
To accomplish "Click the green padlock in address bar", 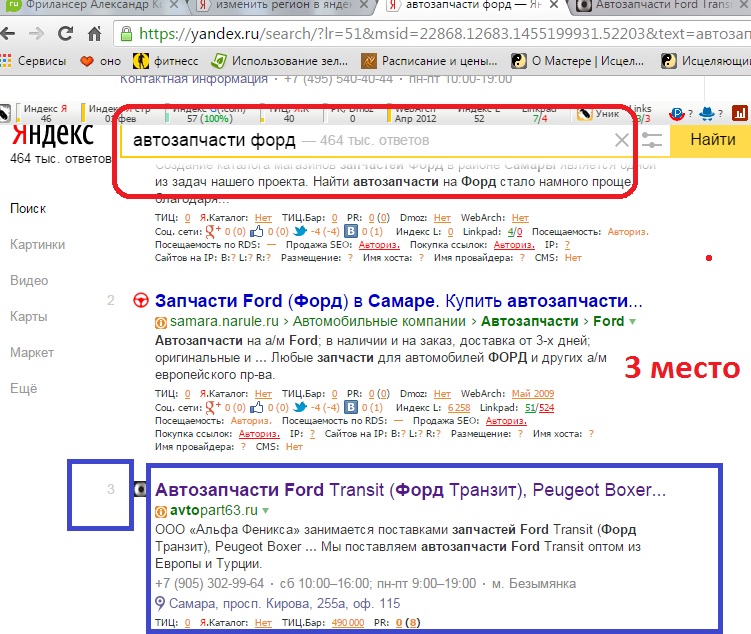I will click(126, 34).
